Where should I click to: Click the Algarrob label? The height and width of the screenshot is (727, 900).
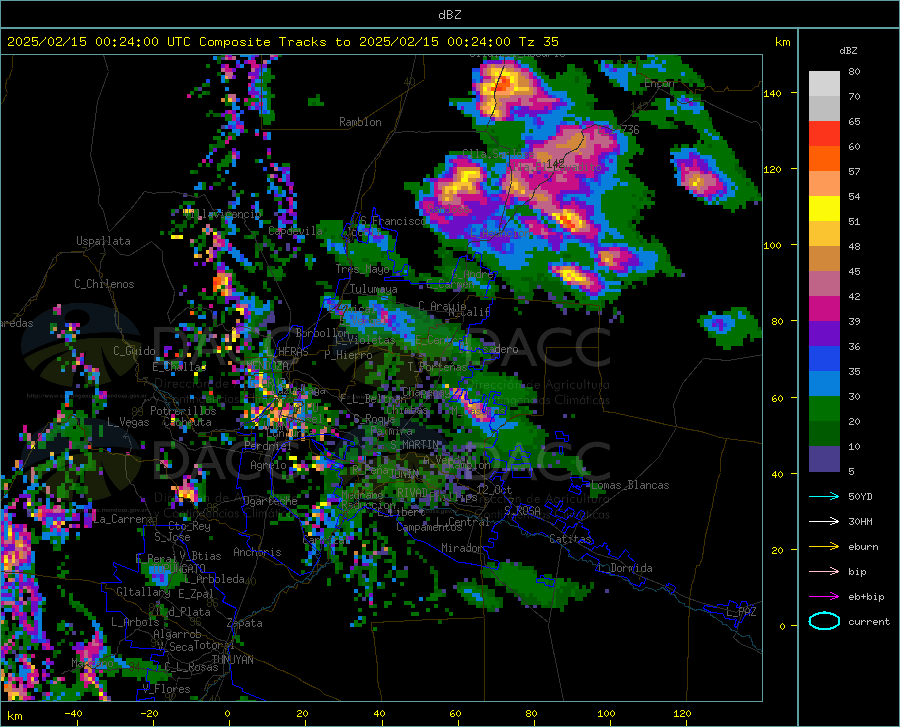pyautogui.click(x=177, y=634)
